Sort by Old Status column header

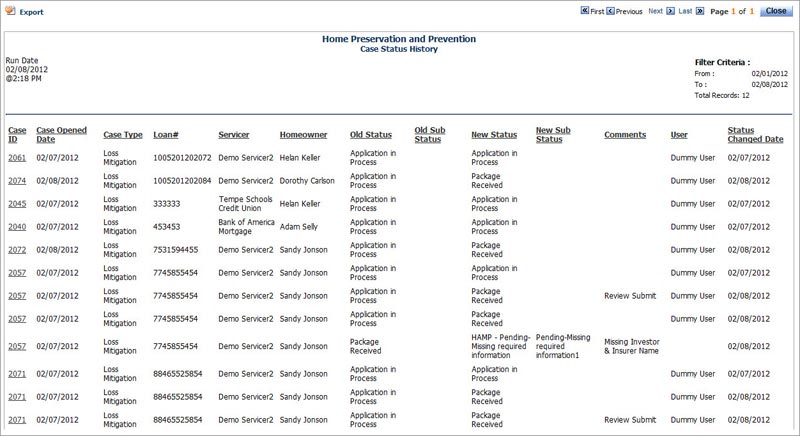coord(371,135)
